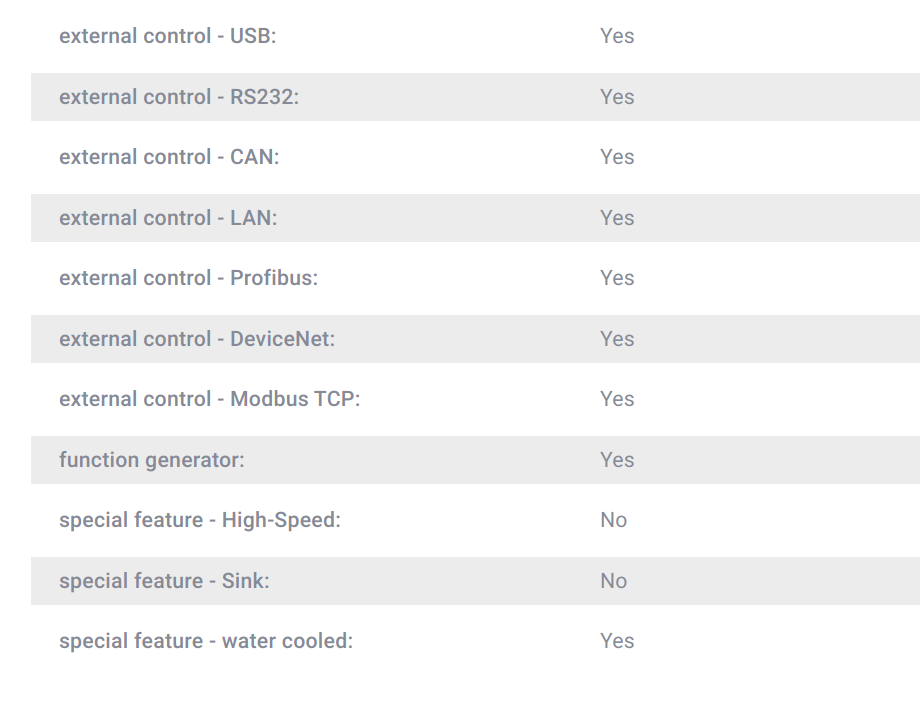Screen dimensions: 920x707
Task: Select the Yes value for USB
Action: [x=617, y=36]
